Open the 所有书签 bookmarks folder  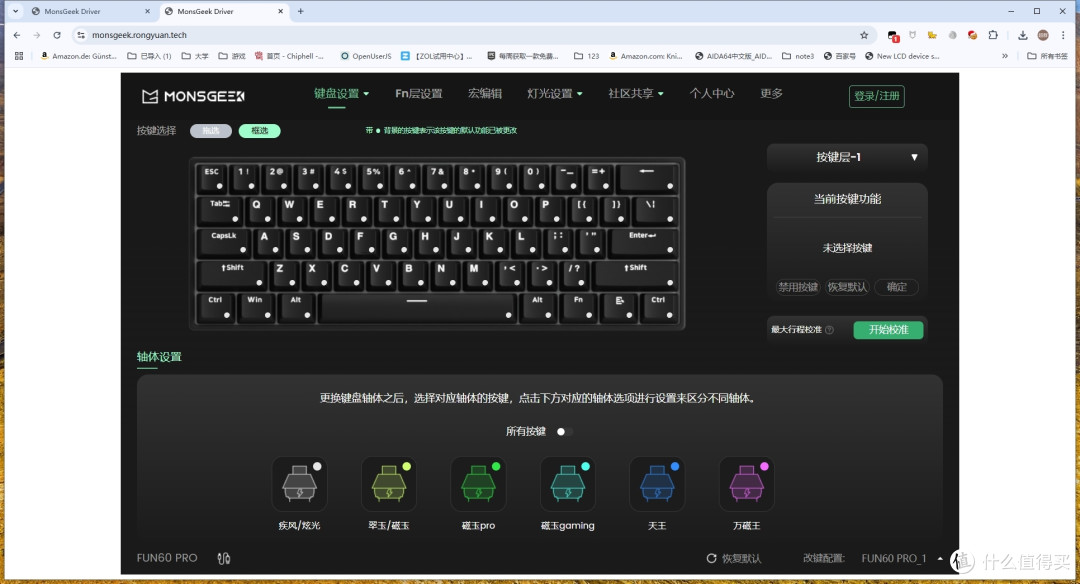point(1047,56)
